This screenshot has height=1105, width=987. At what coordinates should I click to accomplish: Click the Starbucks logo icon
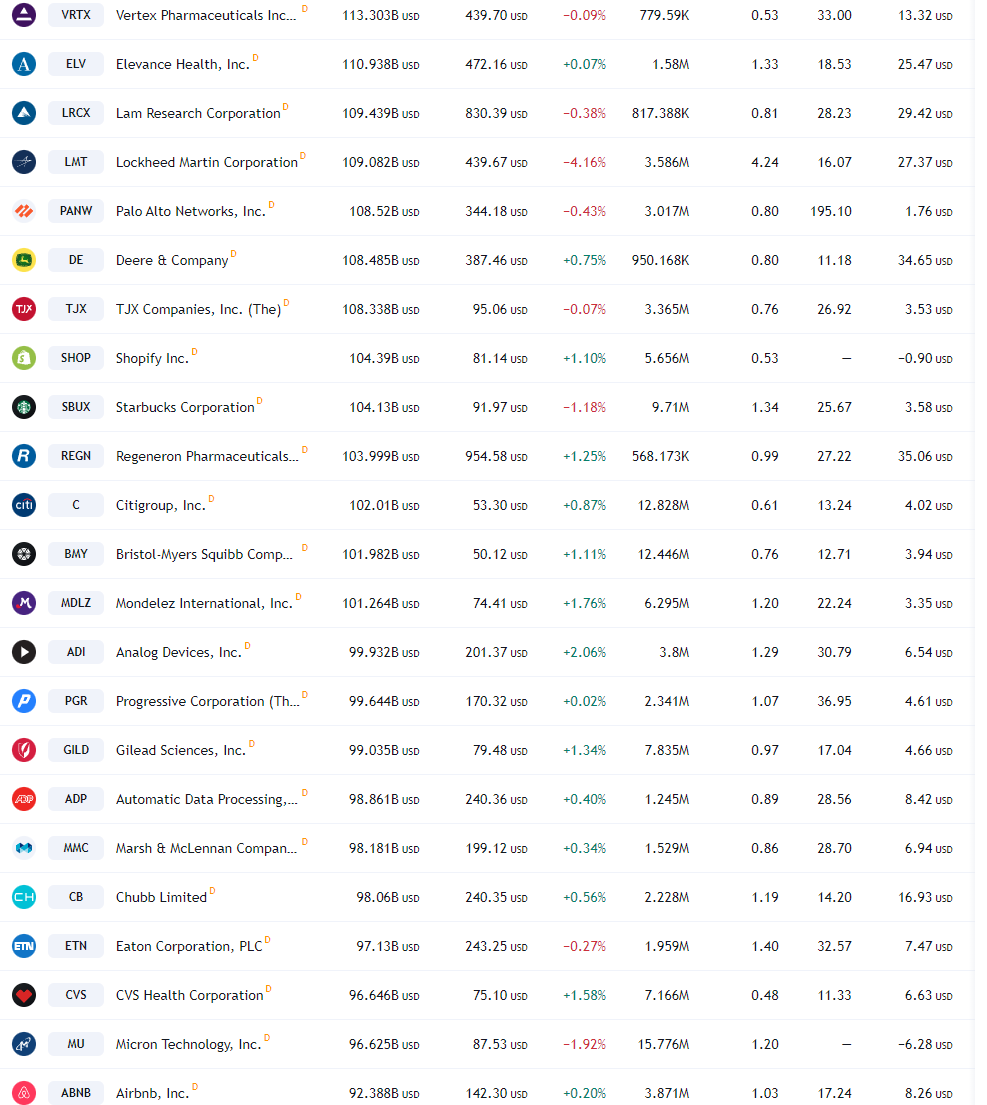pyautogui.click(x=24, y=407)
